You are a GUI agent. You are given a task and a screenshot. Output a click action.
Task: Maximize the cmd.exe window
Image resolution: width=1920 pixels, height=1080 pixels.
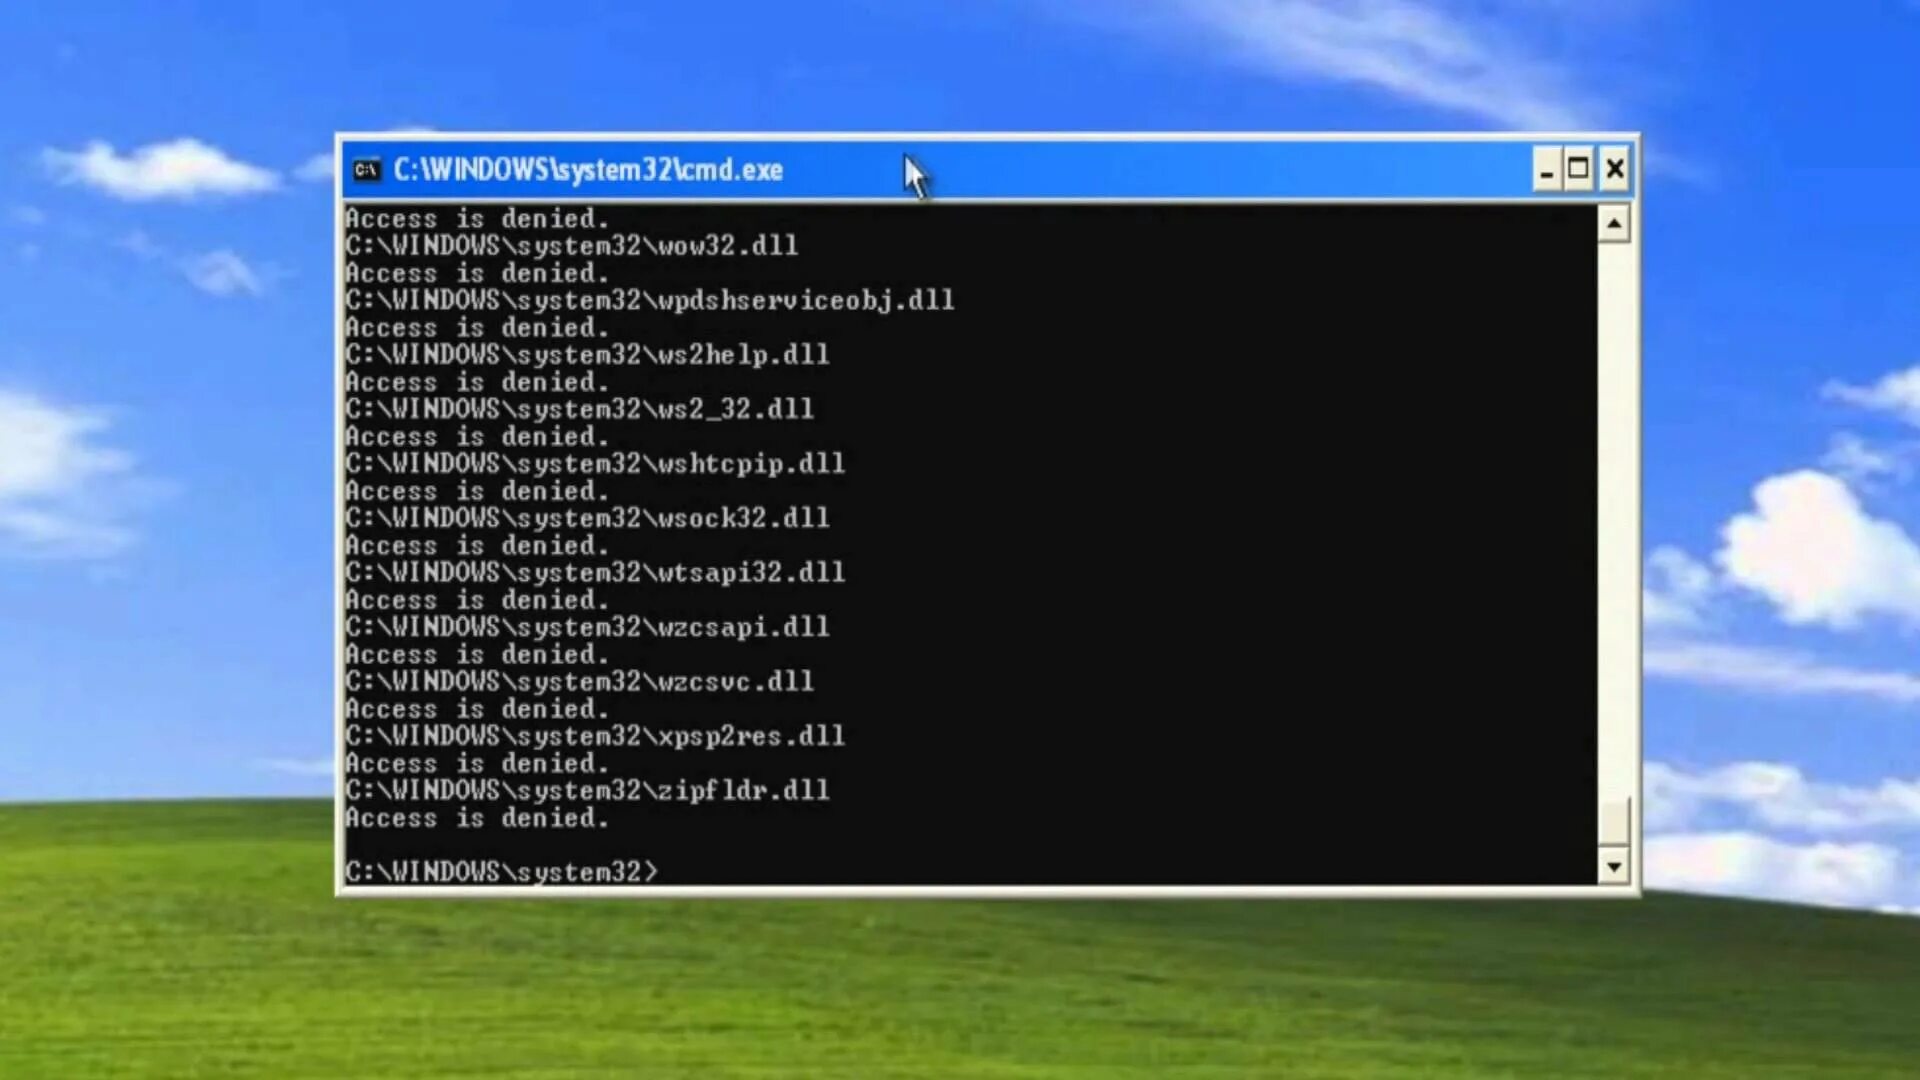tap(1579, 170)
